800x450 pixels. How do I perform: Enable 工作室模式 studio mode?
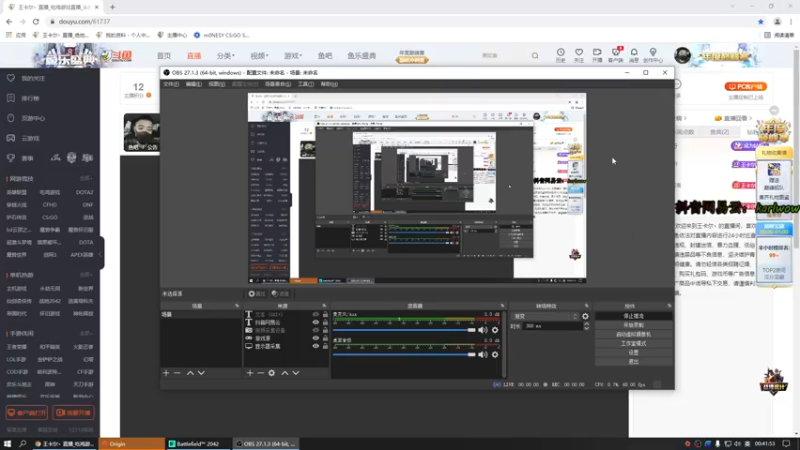tap(633, 343)
